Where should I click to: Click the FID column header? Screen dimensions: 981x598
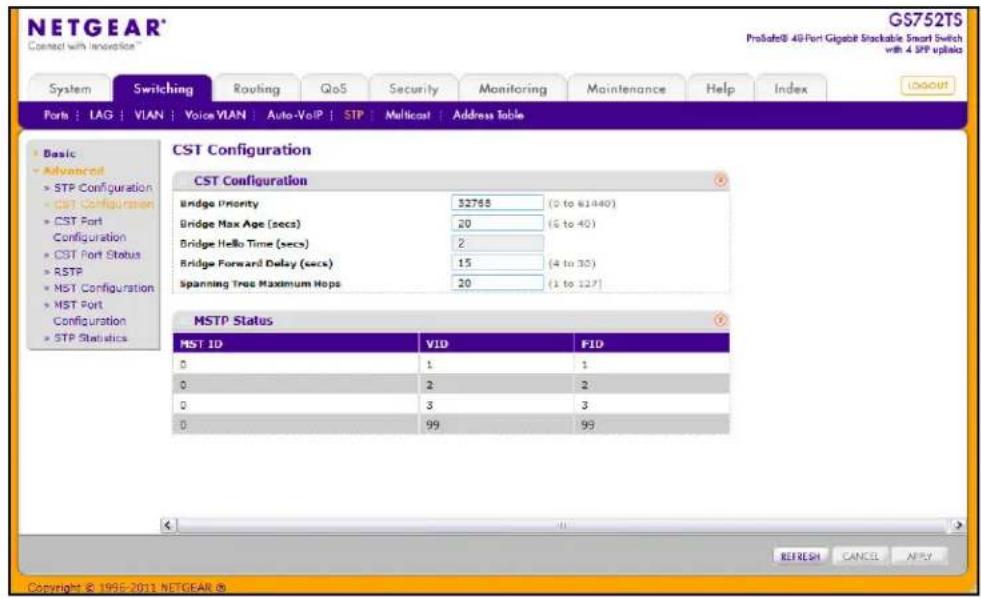[x=651, y=343]
